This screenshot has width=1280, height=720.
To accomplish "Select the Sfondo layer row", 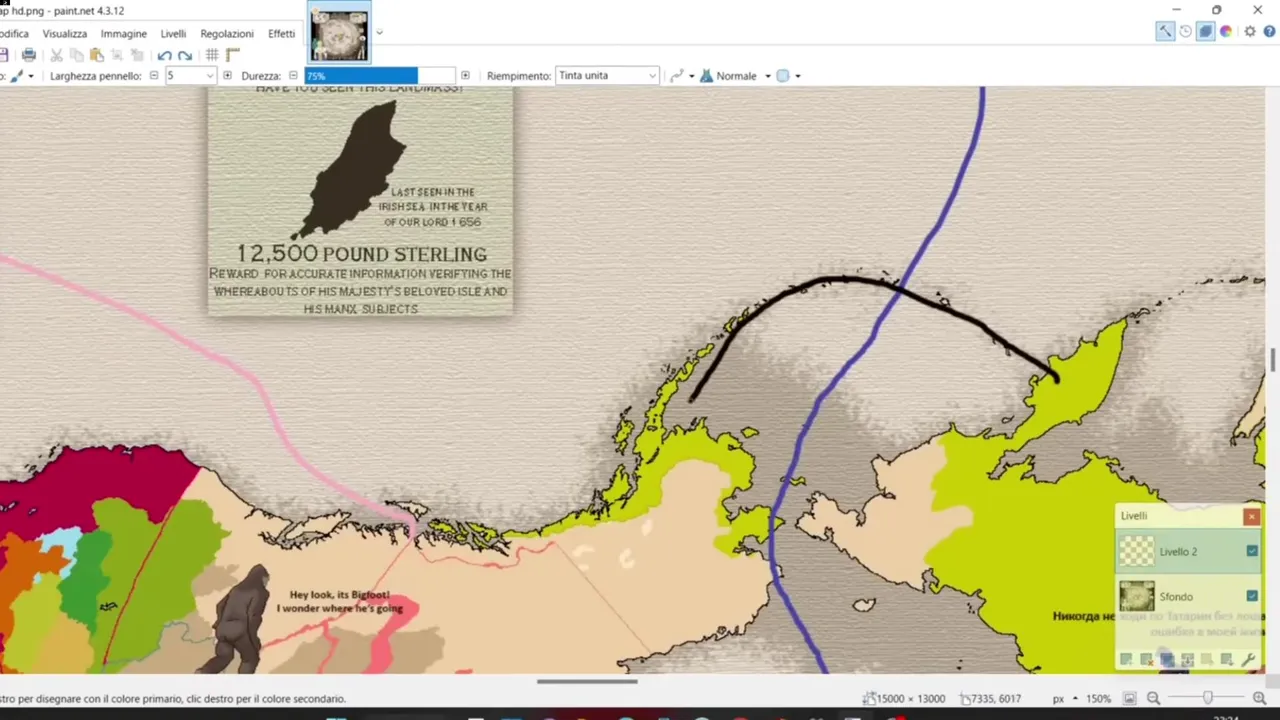I will point(1188,596).
